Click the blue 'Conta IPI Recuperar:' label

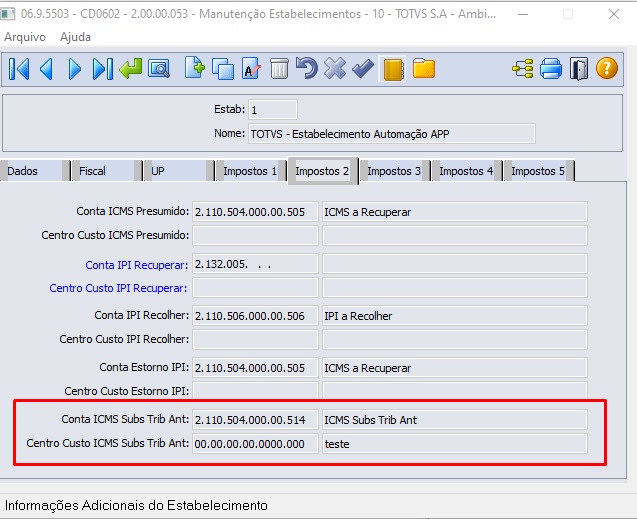coord(137,265)
